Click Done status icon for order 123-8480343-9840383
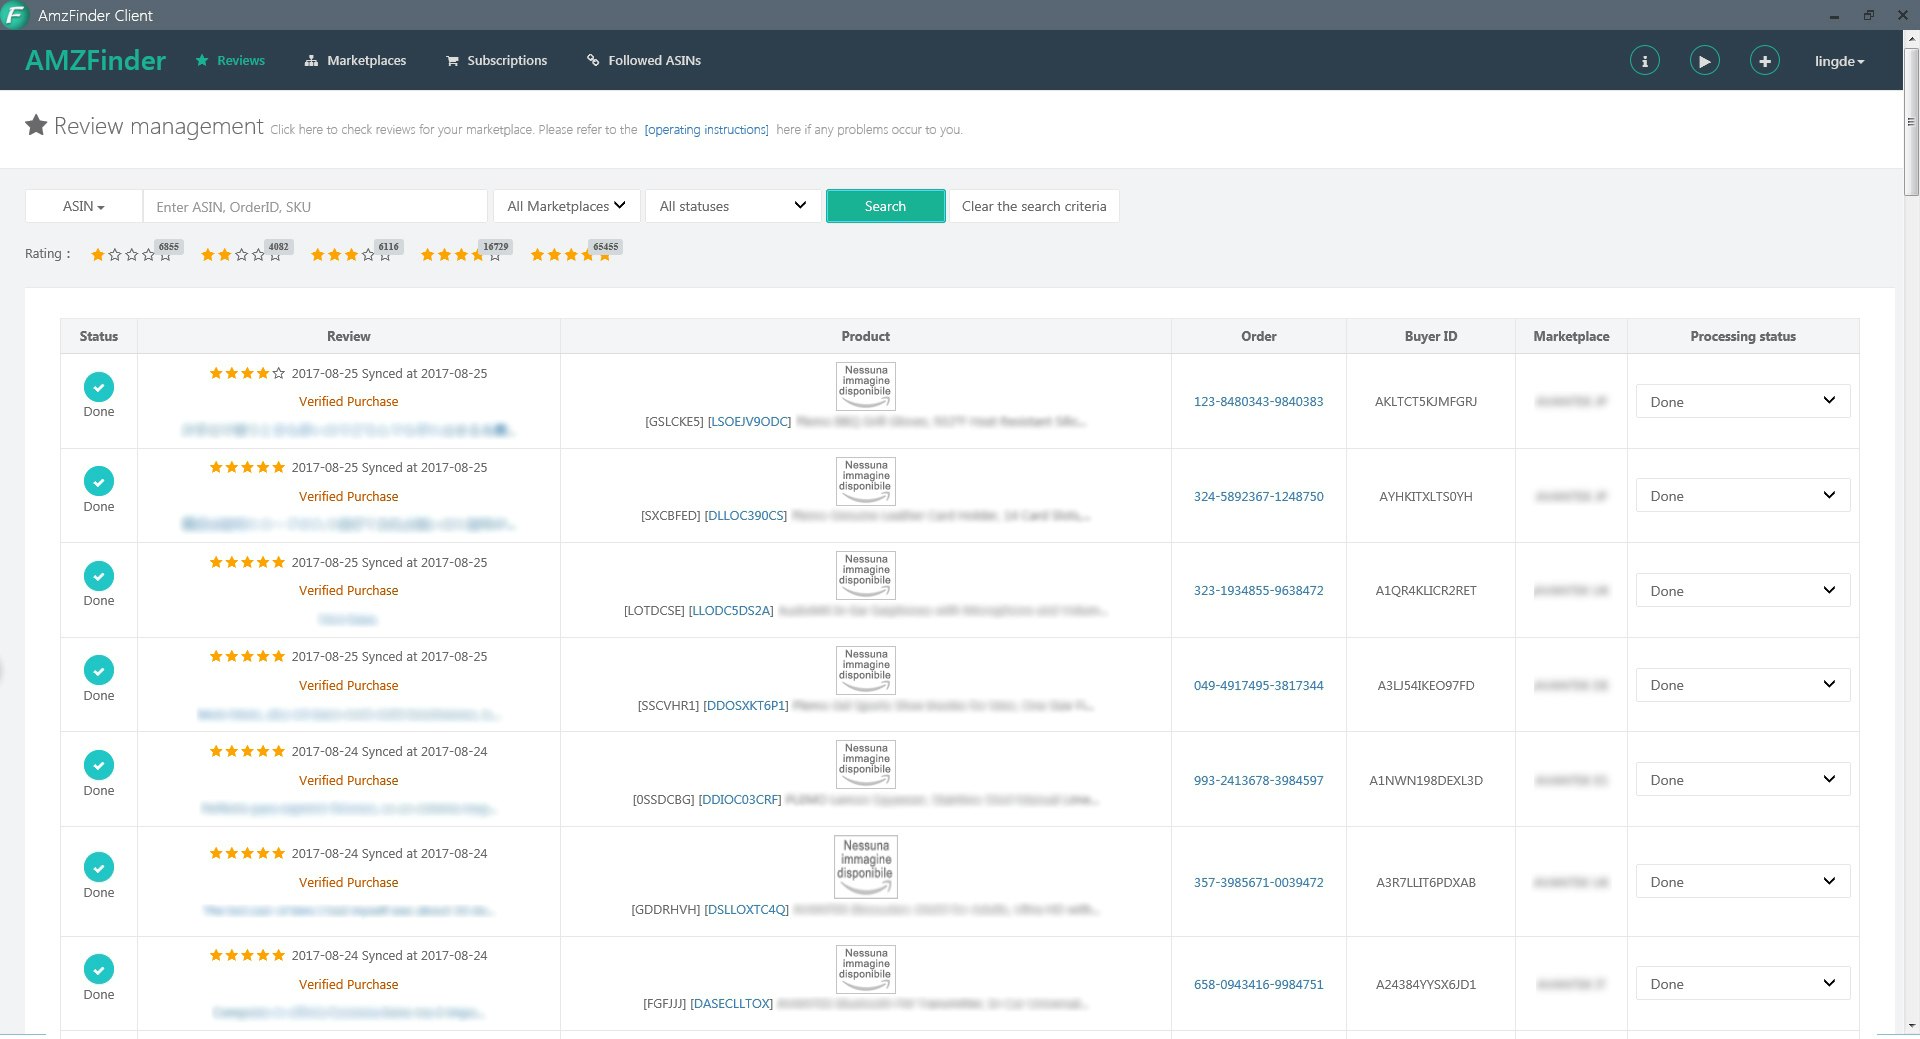Screen dimensions: 1920x1039 point(98,387)
